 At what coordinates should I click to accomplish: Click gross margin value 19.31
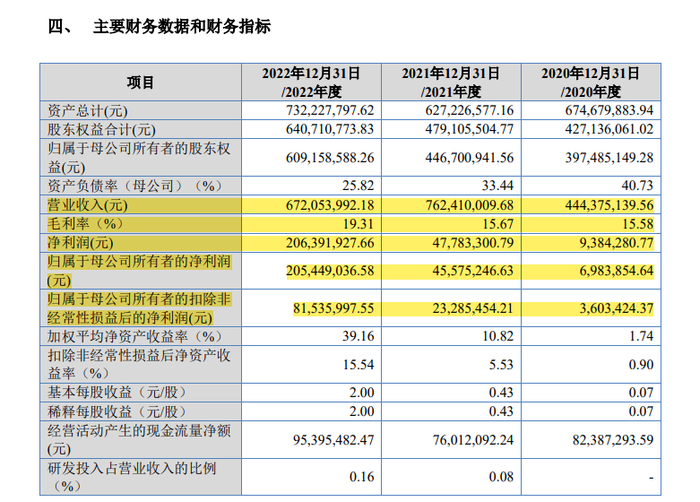[358, 224]
